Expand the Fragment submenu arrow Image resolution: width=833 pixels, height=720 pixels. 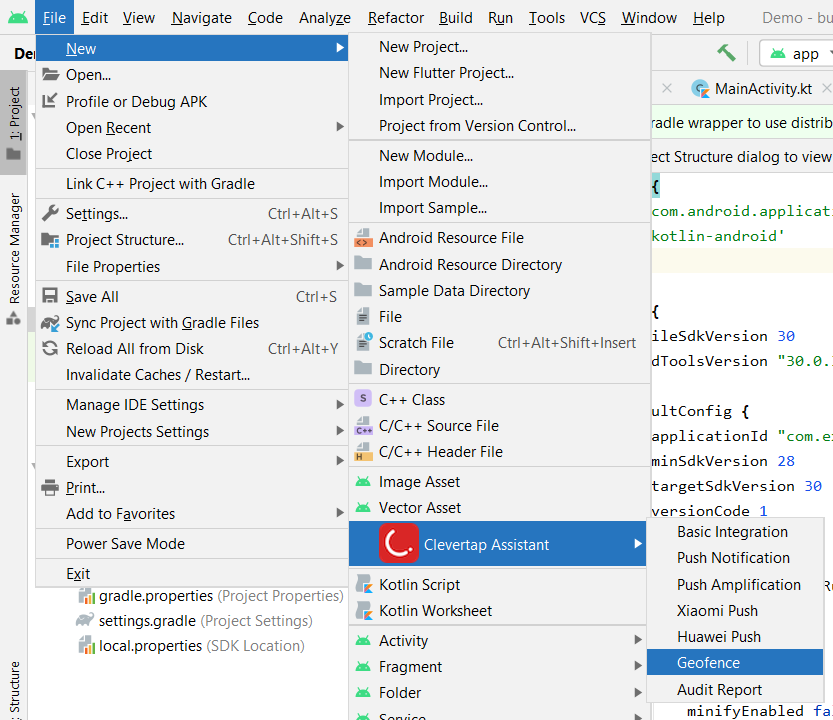(x=638, y=665)
